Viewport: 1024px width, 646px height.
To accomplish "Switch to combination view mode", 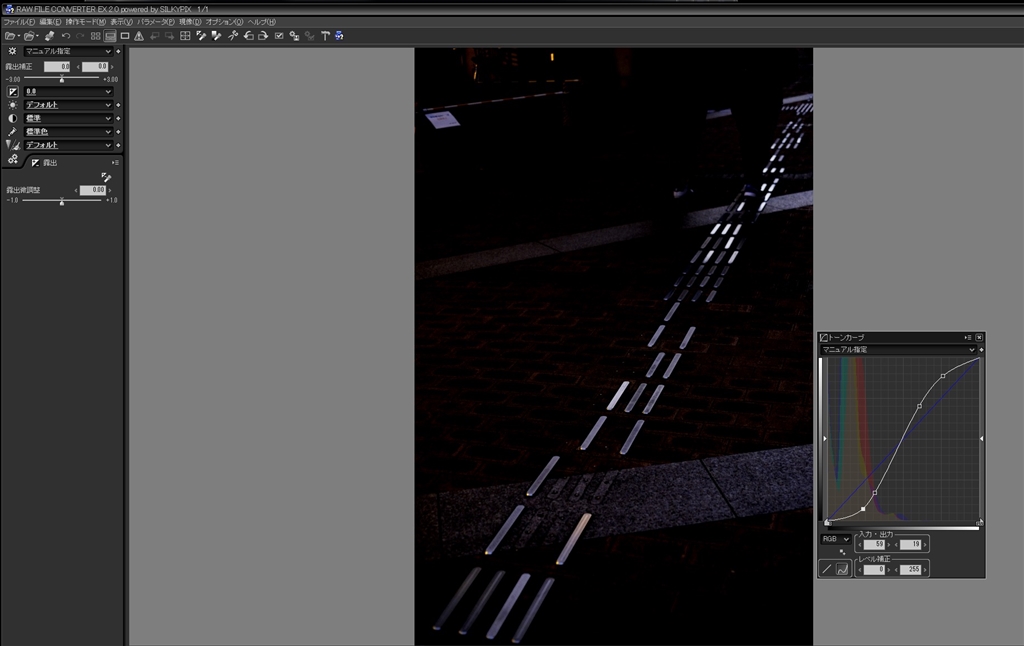I will tap(110, 36).
